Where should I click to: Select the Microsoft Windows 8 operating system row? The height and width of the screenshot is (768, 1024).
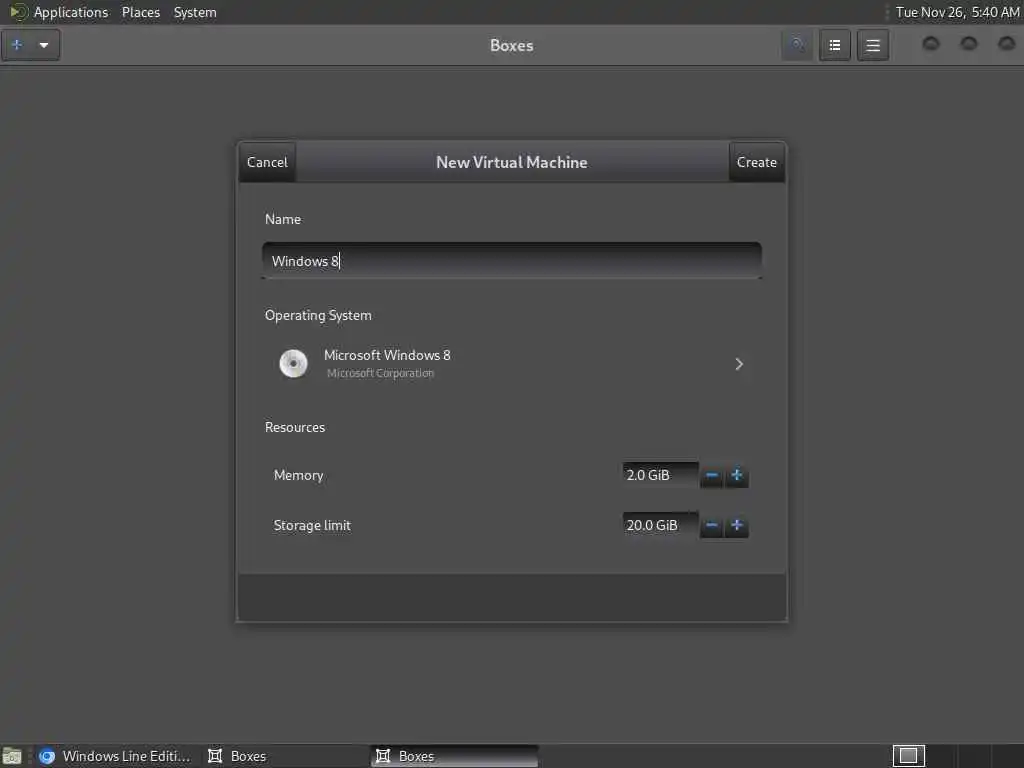tap(511, 364)
